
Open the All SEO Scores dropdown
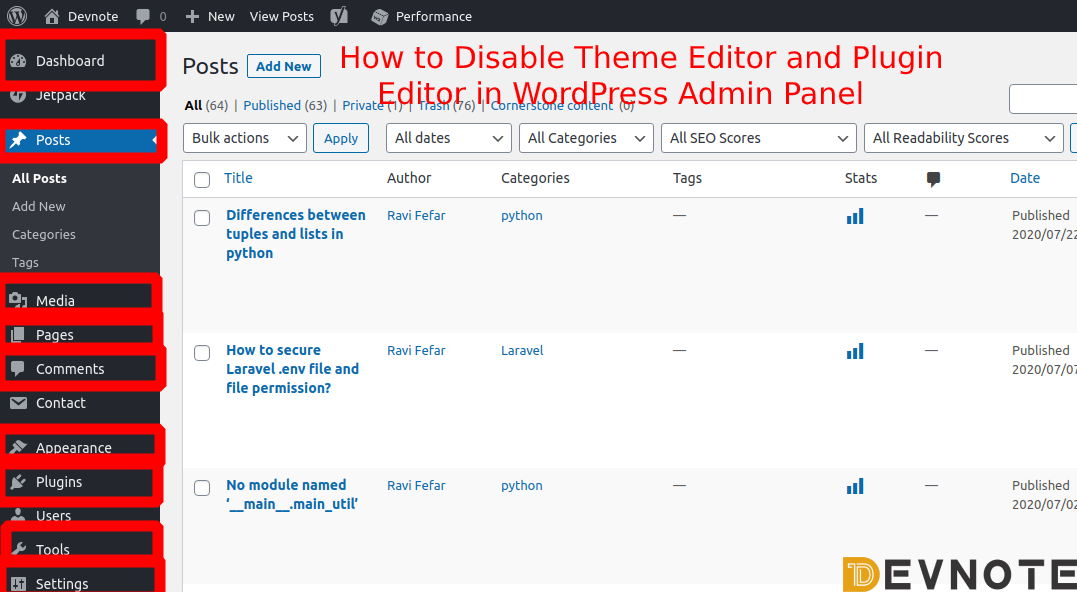[757, 137]
